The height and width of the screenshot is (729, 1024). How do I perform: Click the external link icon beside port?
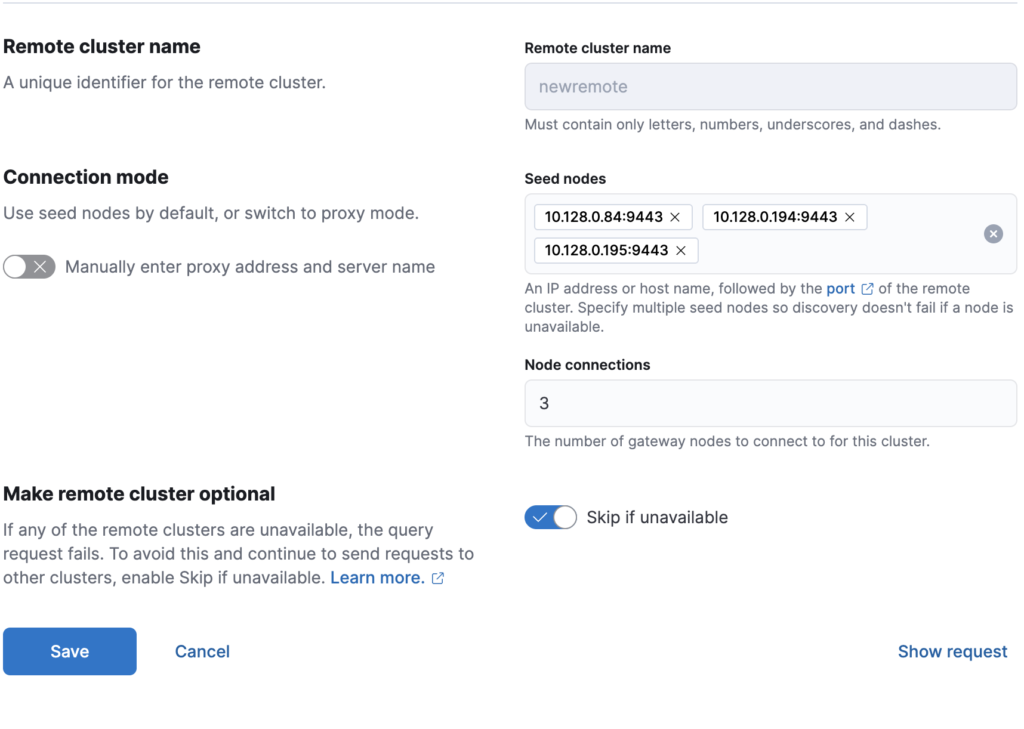[867, 289]
